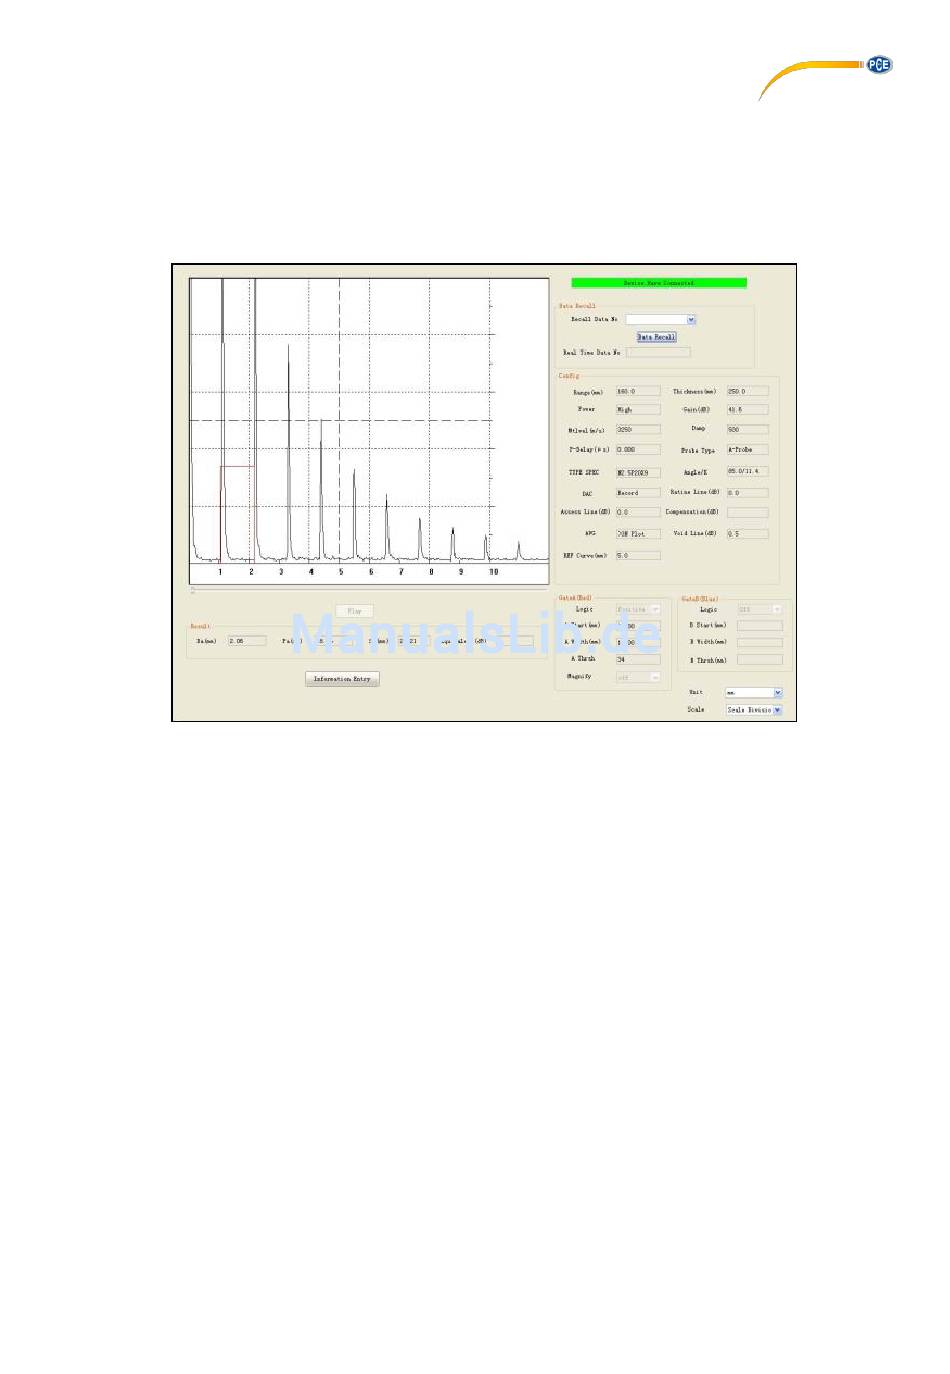The image size is (950, 1374).
Task: Click the Angle/K value field
Action: 748,471
